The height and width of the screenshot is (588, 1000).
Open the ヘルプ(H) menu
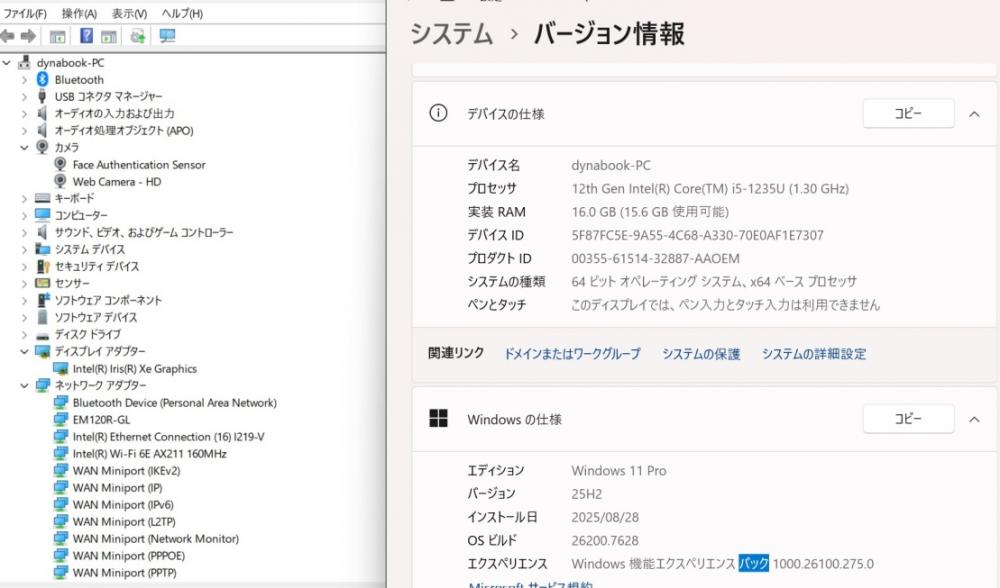click(182, 13)
